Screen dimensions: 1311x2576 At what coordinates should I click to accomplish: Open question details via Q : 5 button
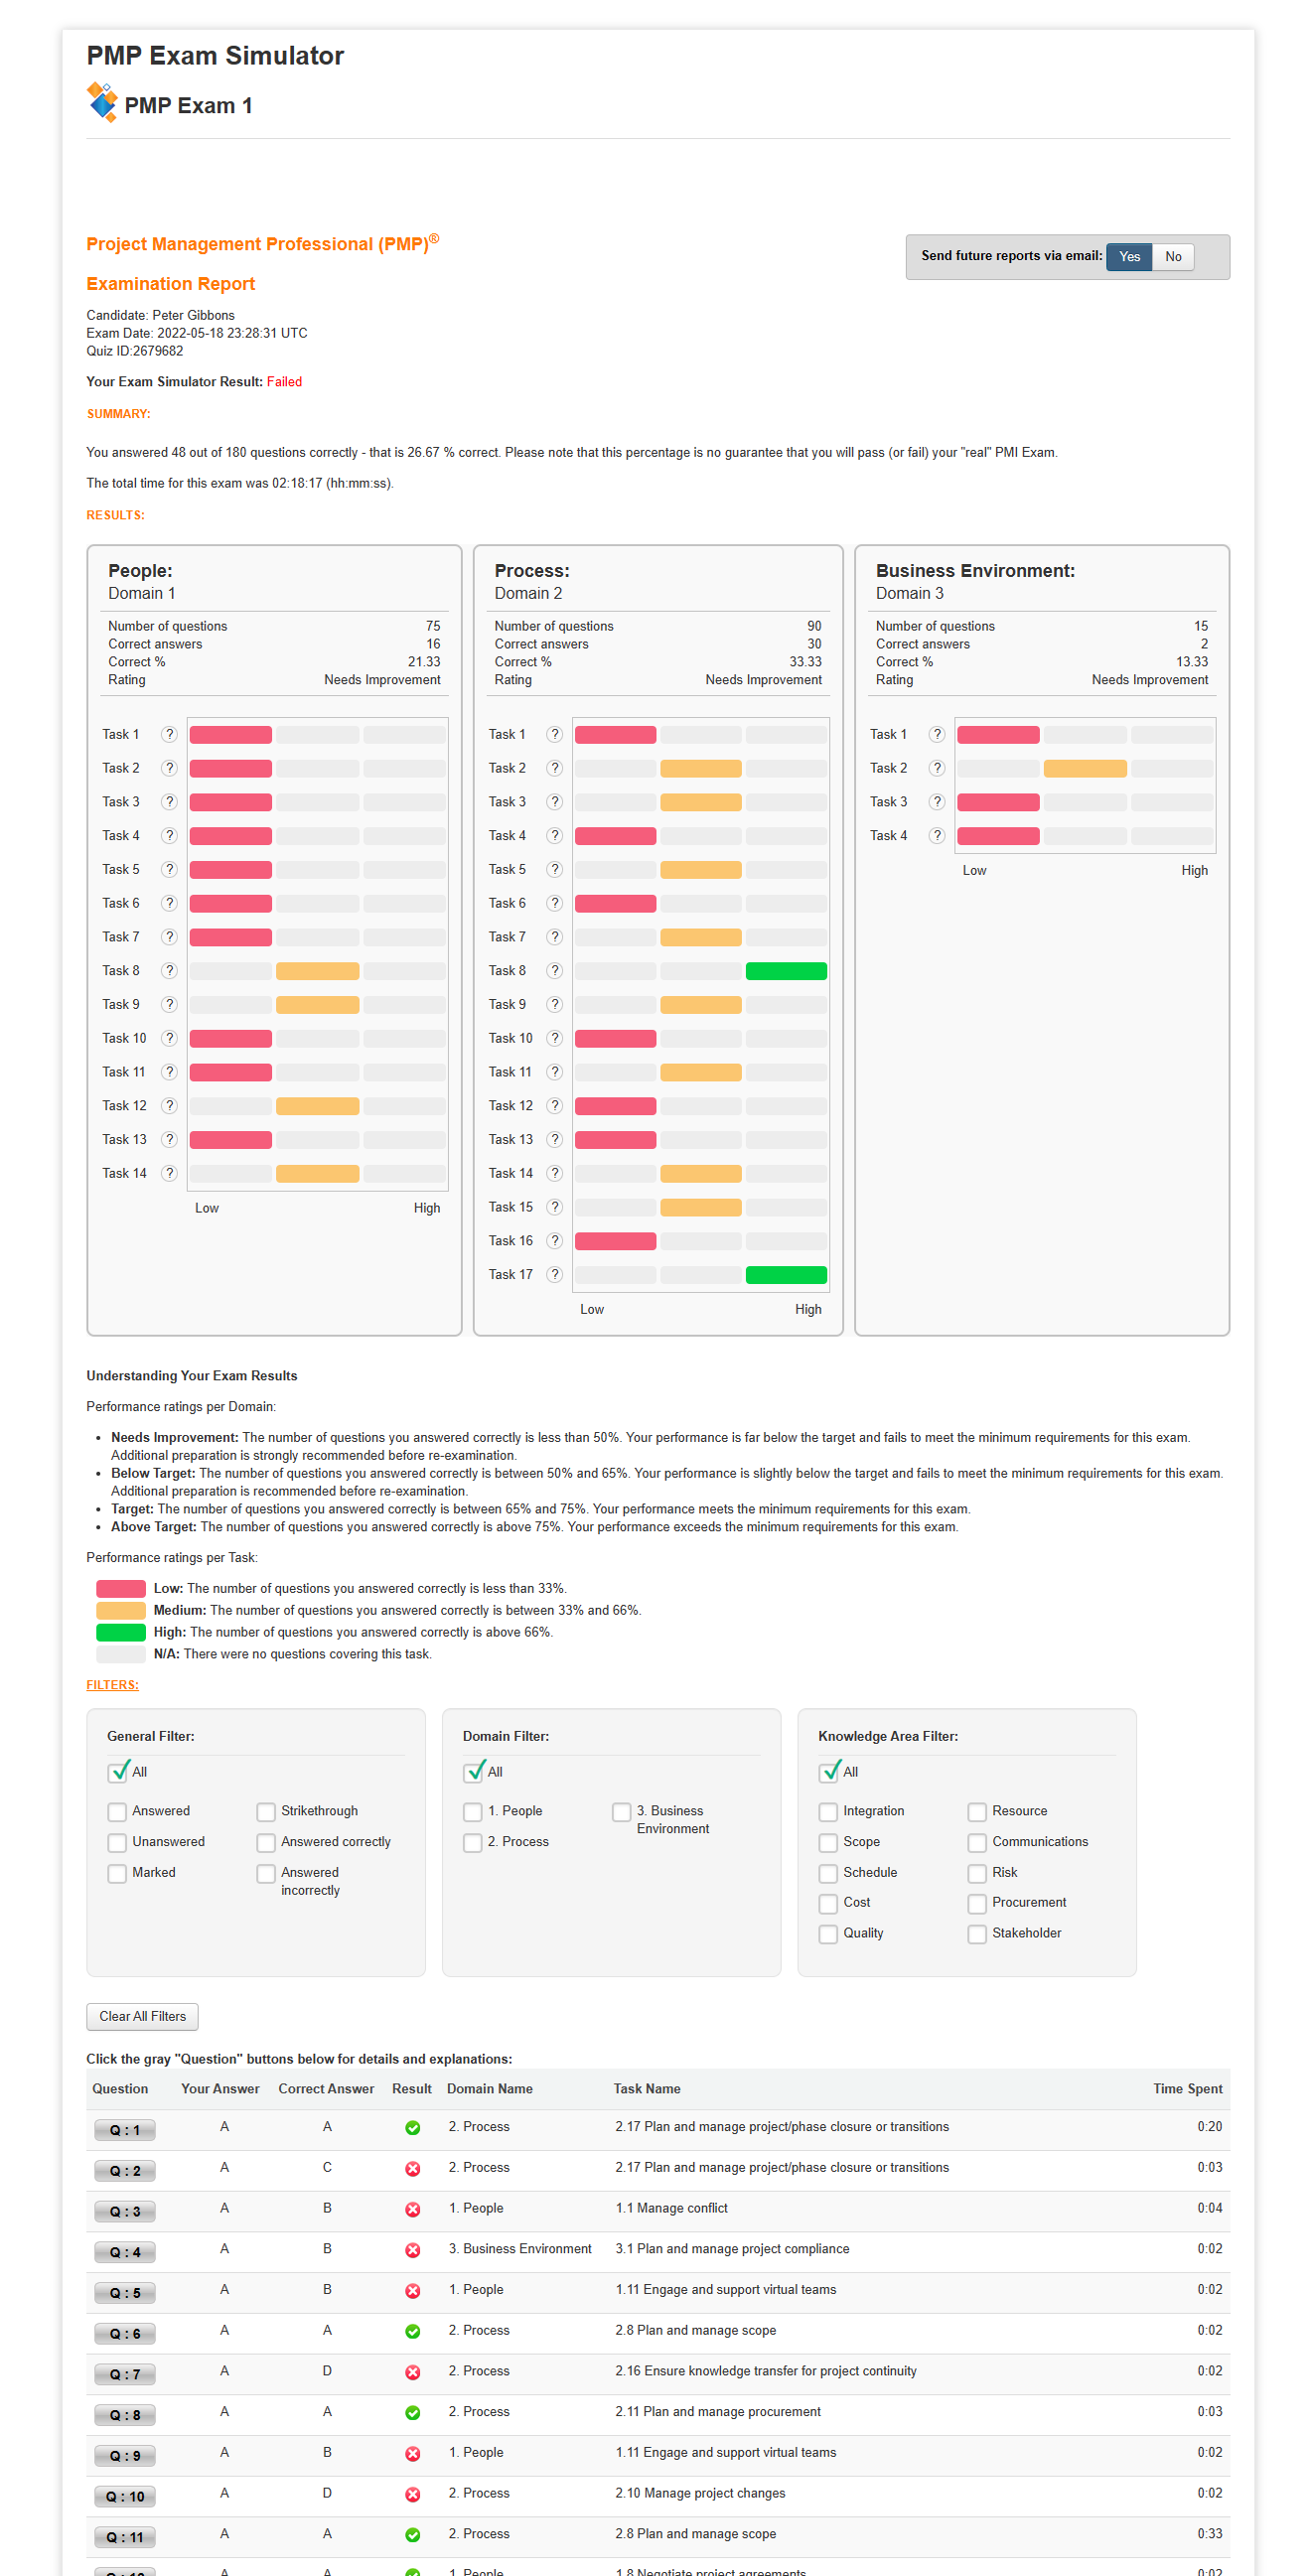point(125,2293)
